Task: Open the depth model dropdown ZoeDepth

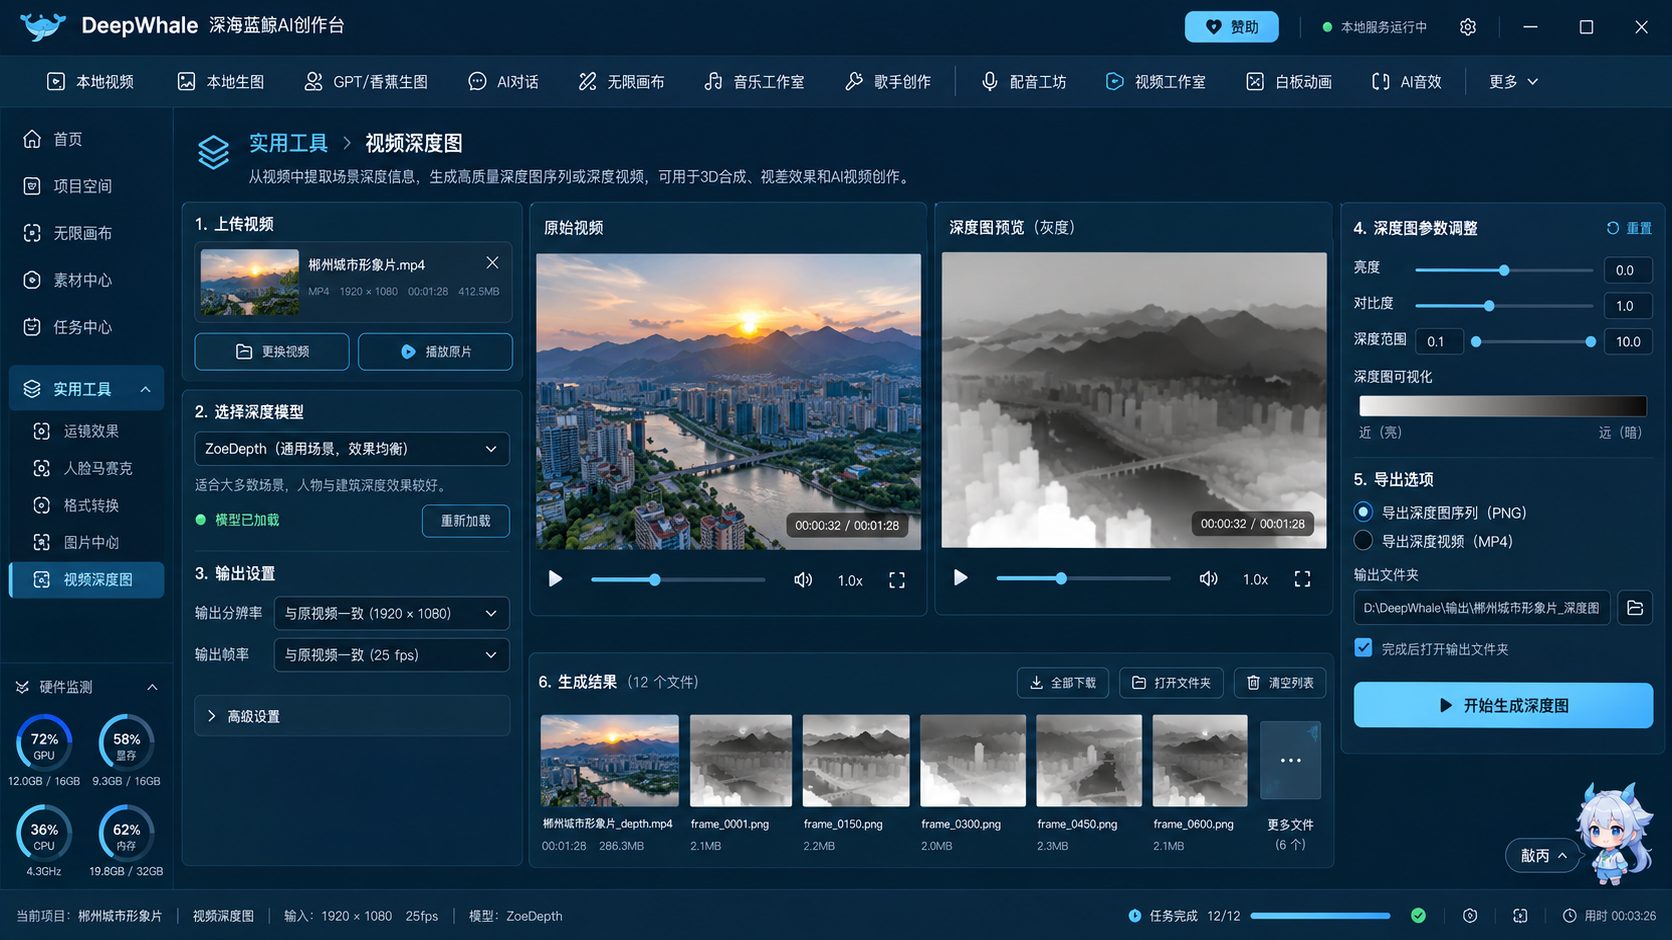Action: point(352,449)
